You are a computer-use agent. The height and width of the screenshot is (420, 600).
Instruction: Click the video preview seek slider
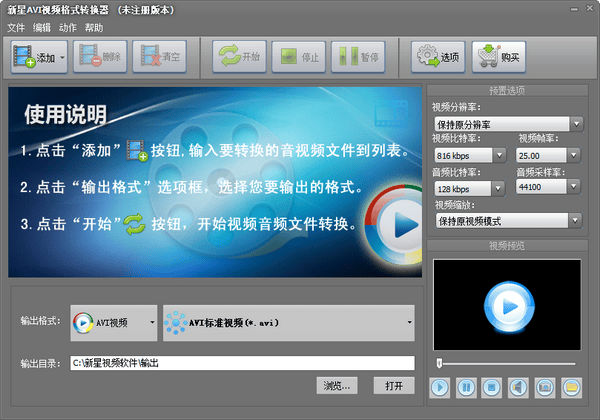click(x=507, y=362)
